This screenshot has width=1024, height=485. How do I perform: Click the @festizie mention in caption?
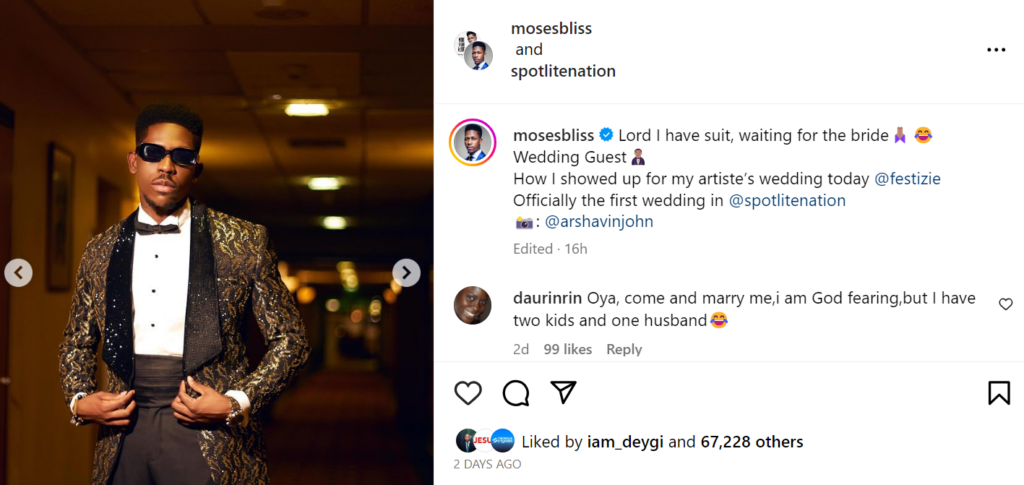coord(907,179)
